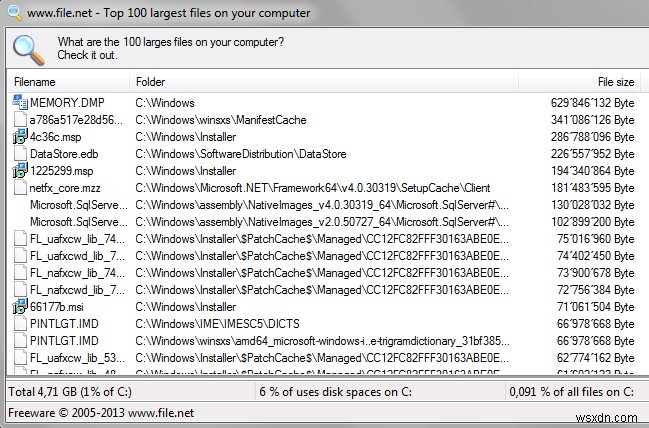
Task: Open the www.file.net freeware link text
Action: click(x=161, y=413)
